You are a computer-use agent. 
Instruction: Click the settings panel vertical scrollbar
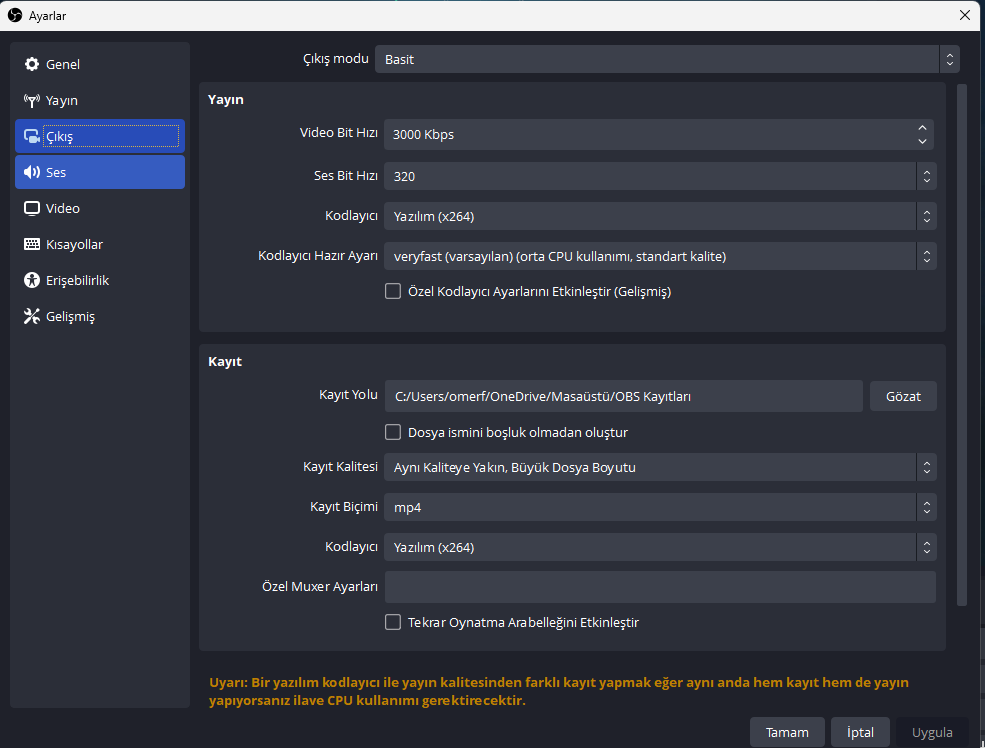[961, 345]
